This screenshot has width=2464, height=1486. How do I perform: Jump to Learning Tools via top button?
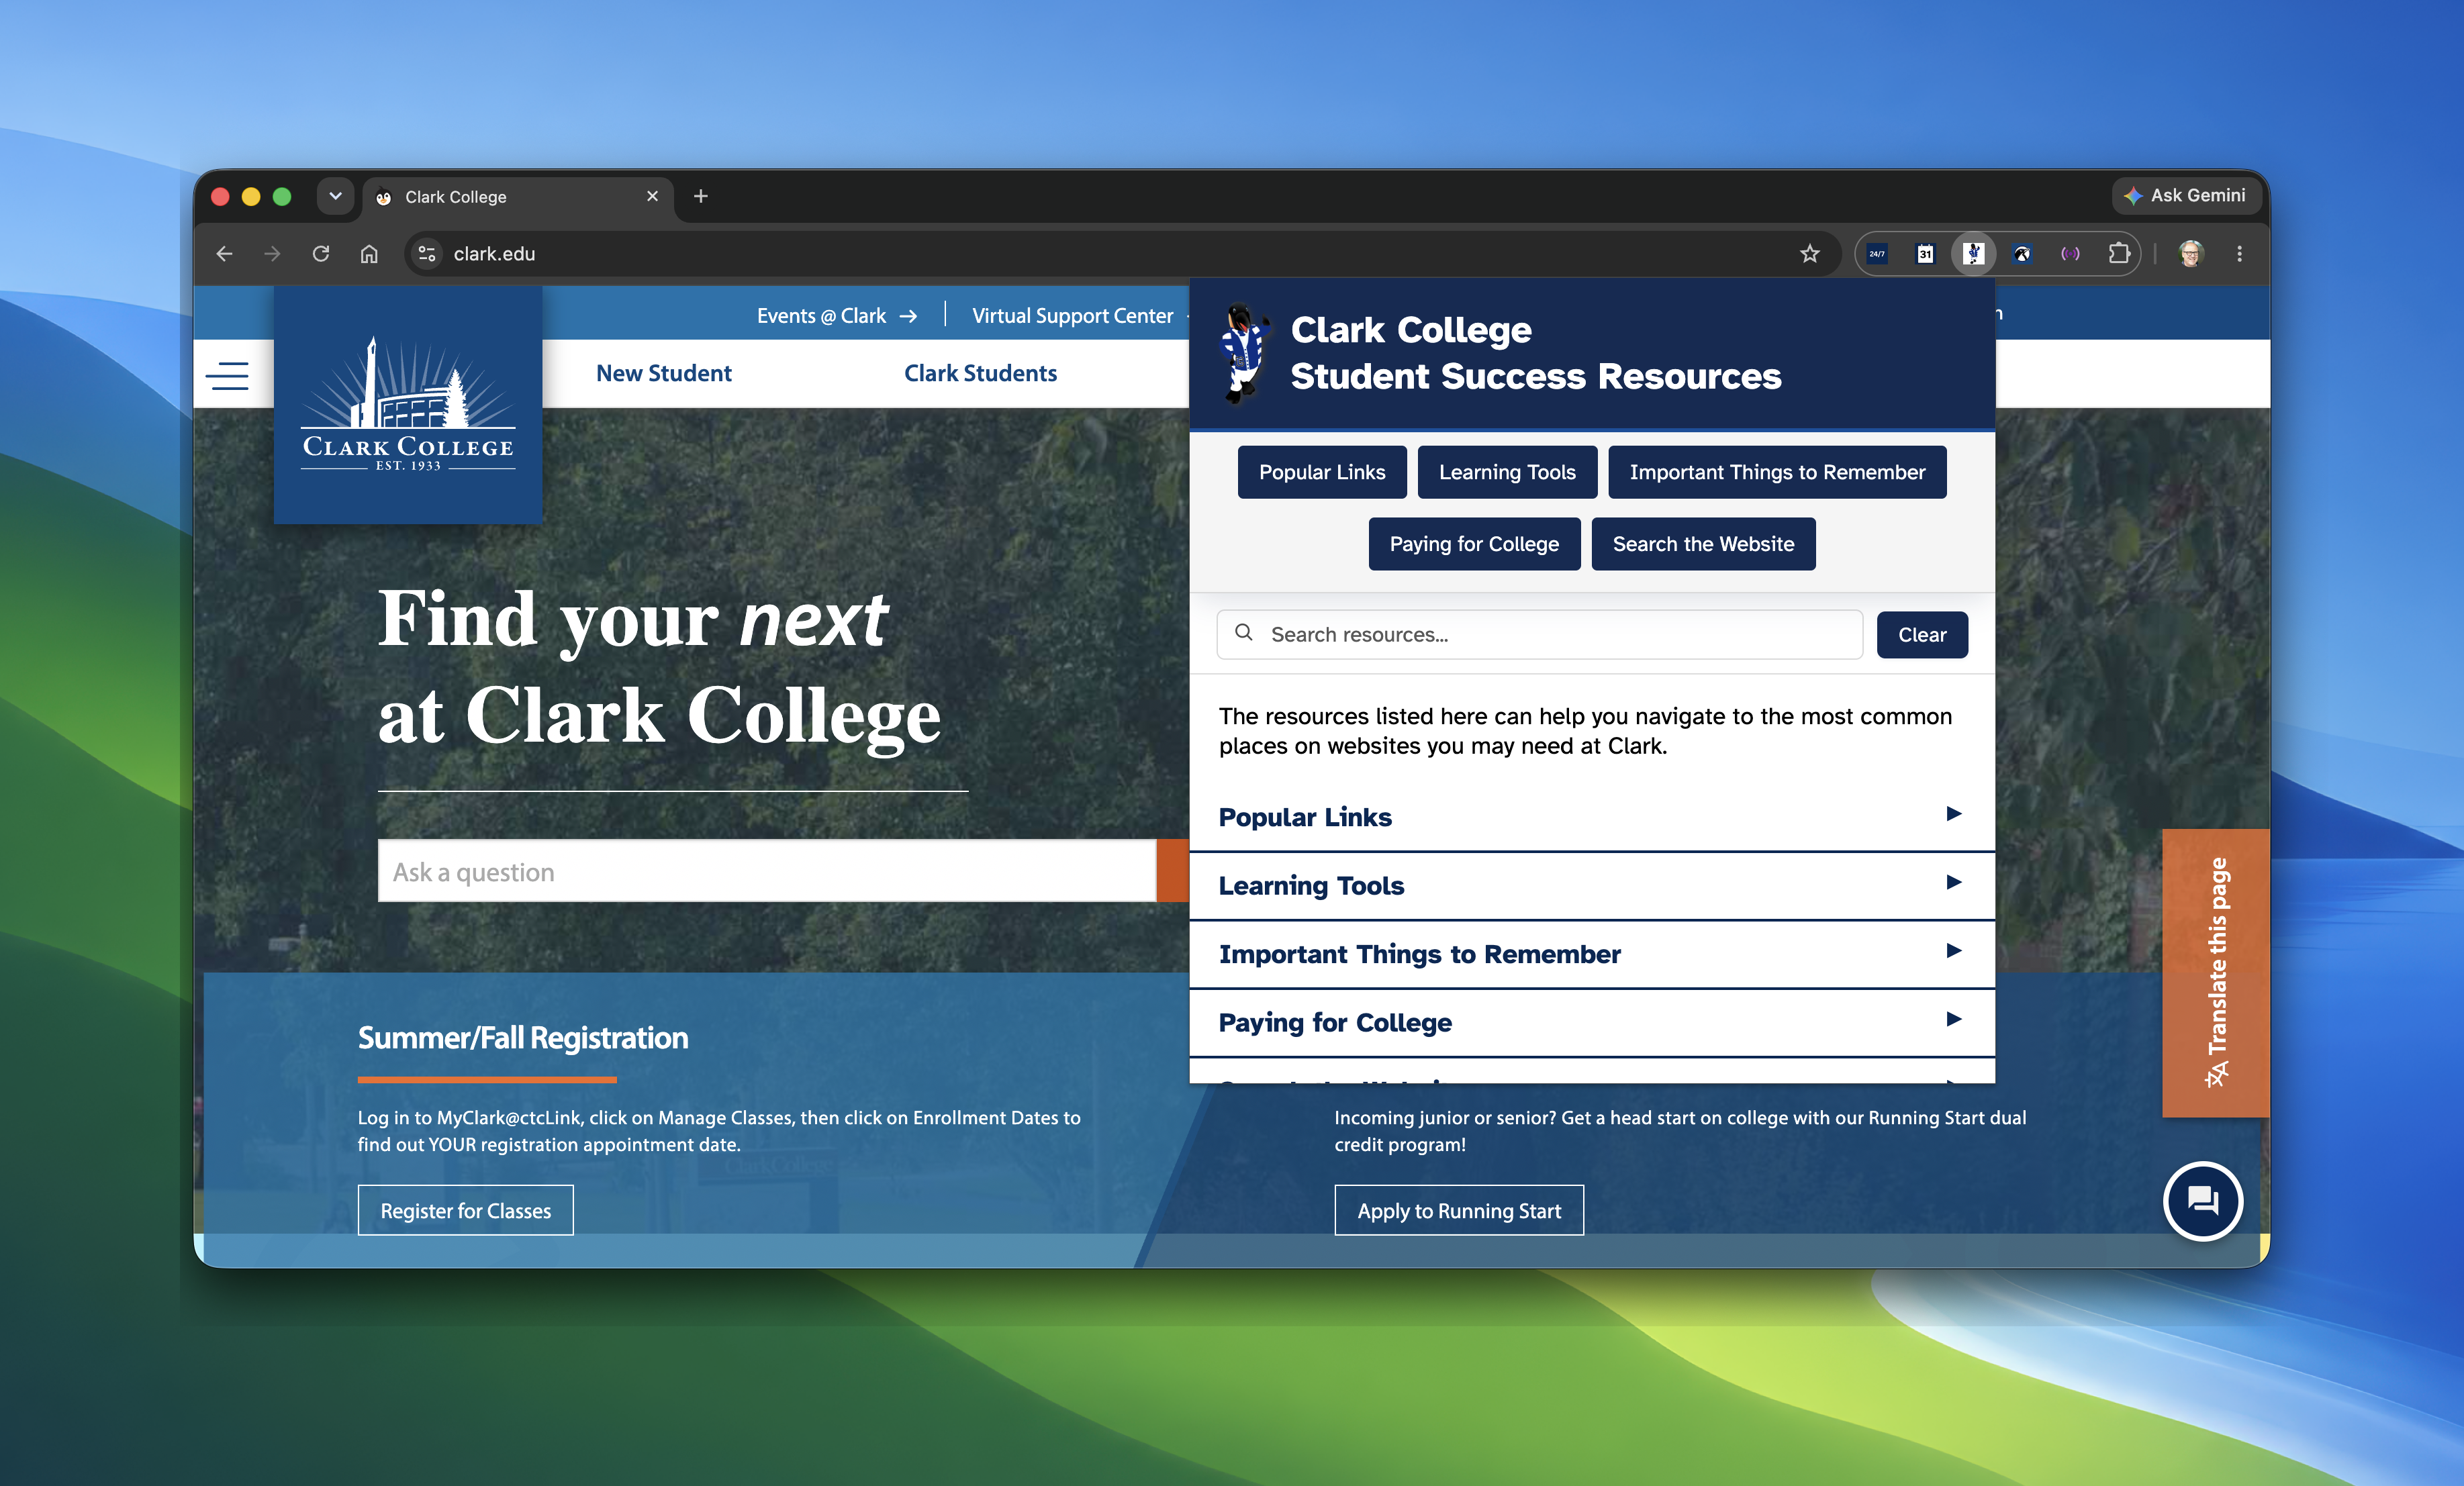[x=1507, y=472]
